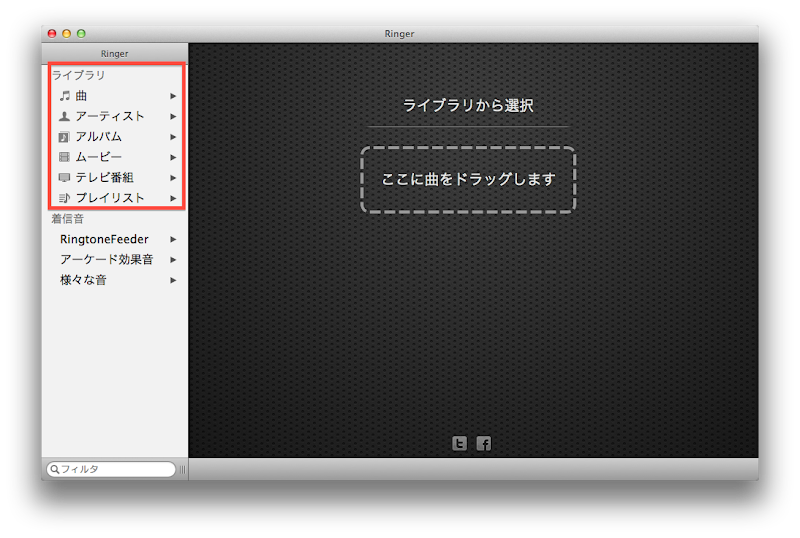
Task: Select アルバム in the library list
Action: (x=115, y=137)
